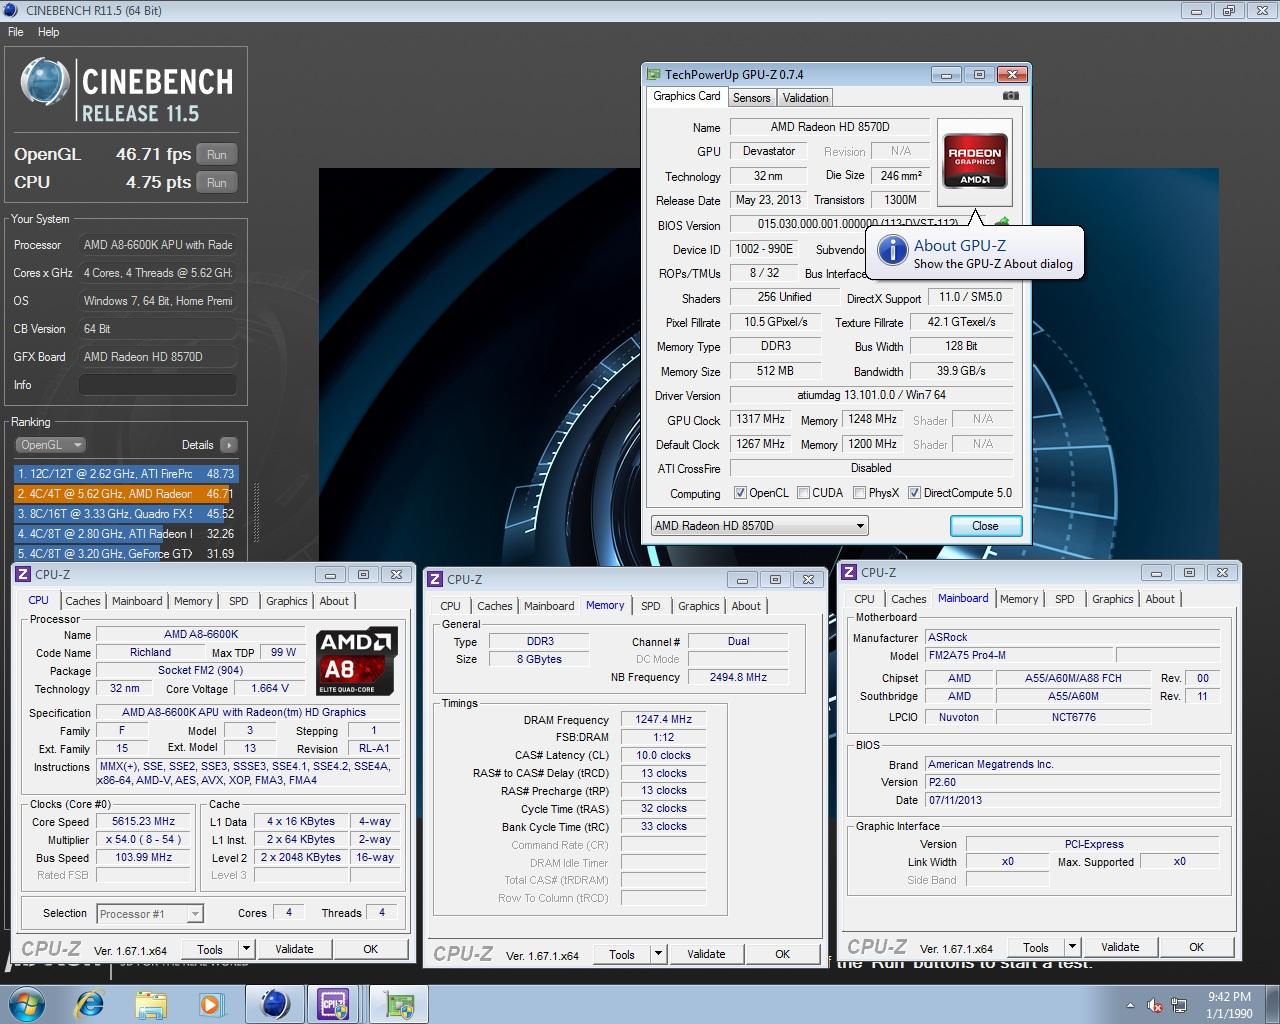Screen dimensions: 1280x1024
Task: Launch Internet Explorer from the taskbar
Action: [x=90, y=1004]
